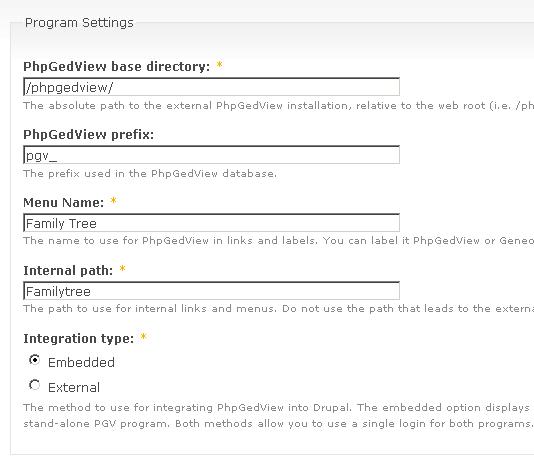Click the Integration type label

pos(79,339)
